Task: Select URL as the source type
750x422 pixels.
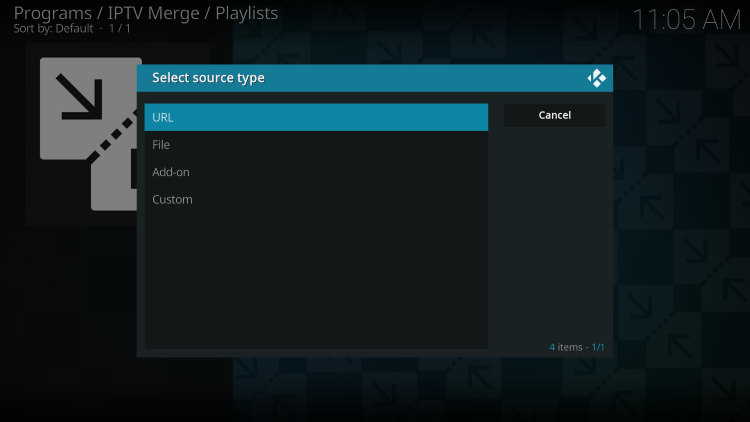Action: pos(315,117)
